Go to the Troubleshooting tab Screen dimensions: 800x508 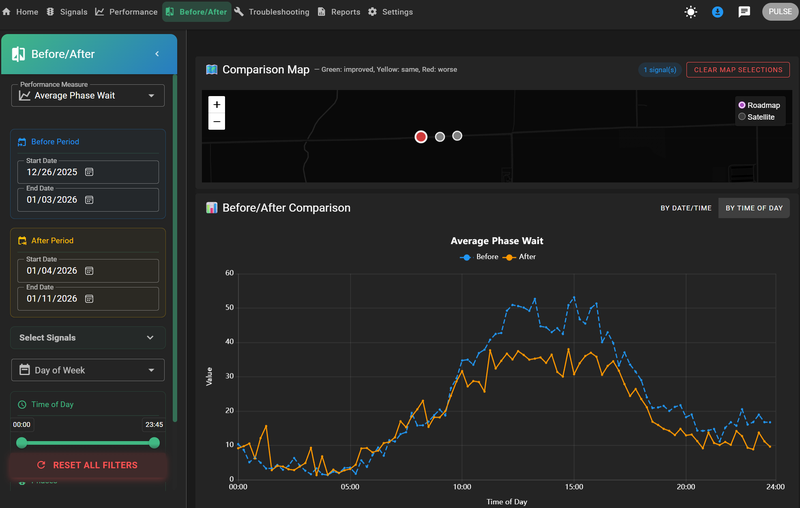click(x=272, y=12)
